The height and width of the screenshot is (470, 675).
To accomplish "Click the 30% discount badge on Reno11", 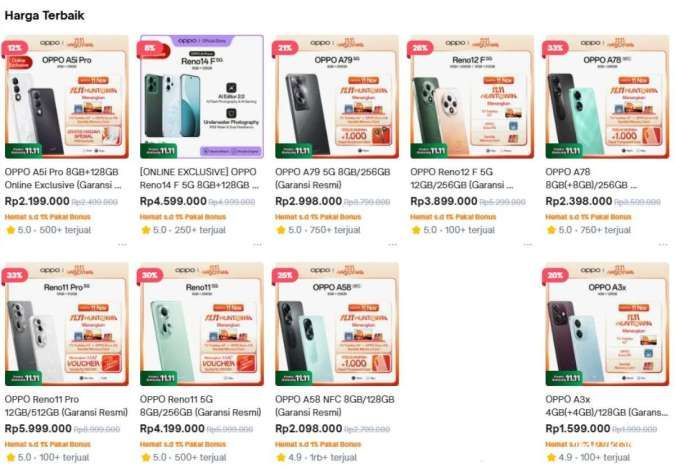I will click(x=150, y=275).
